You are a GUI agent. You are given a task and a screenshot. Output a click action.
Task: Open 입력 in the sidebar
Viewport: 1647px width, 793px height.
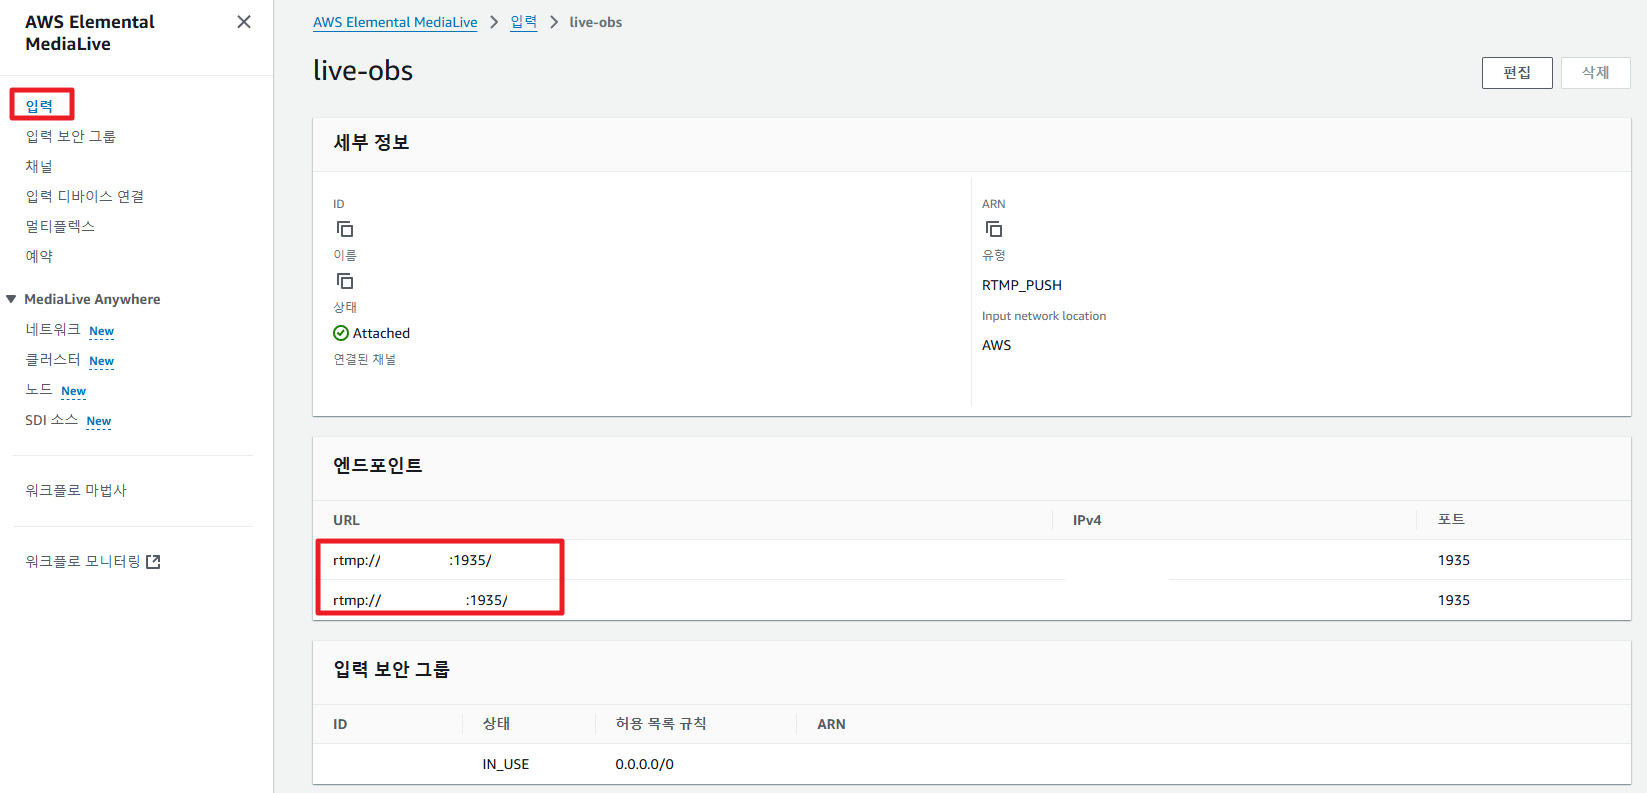(39, 106)
